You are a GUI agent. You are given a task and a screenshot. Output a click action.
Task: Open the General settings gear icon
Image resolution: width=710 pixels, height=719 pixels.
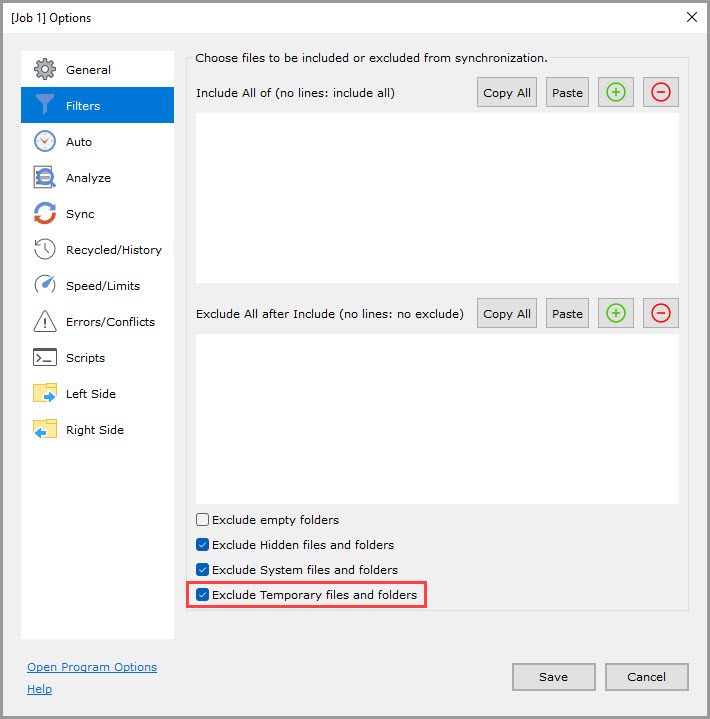point(45,70)
